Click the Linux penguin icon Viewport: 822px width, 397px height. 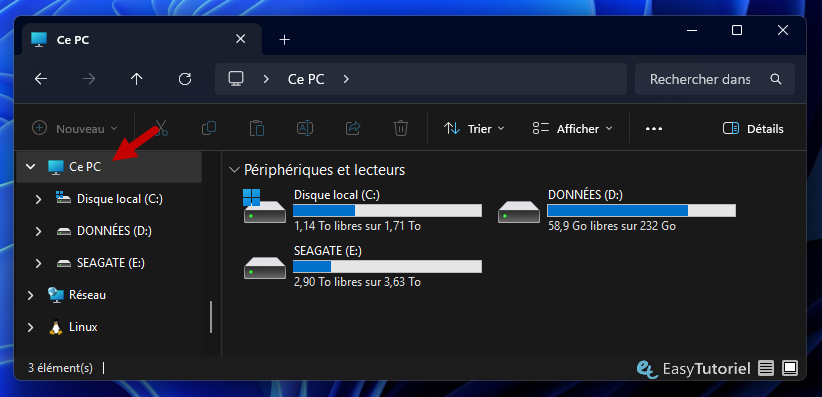point(56,327)
